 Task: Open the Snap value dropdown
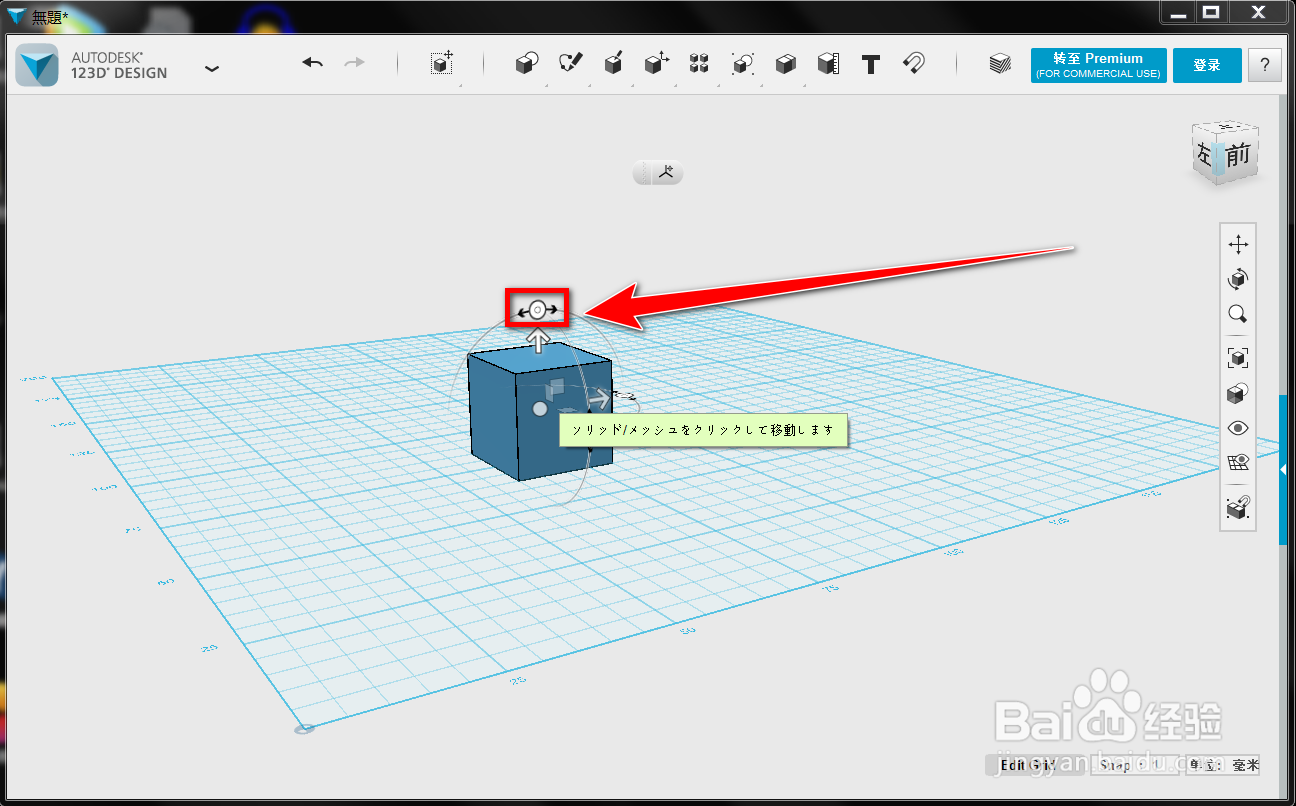pos(1134,765)
